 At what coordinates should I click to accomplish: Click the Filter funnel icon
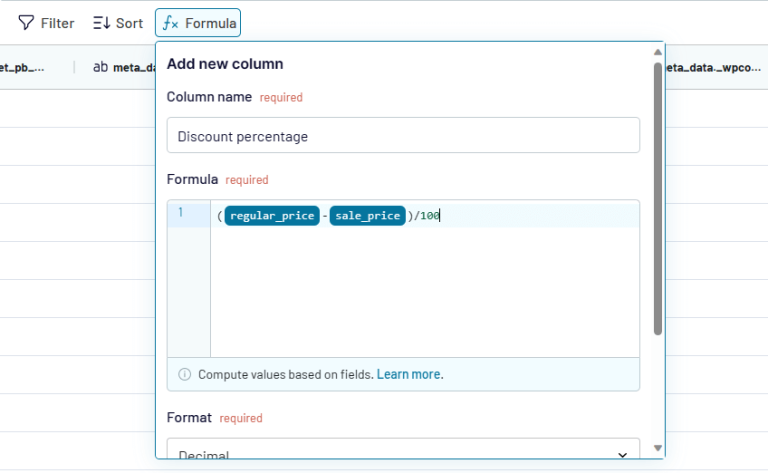pyautogui.click(x=26, y=22)
